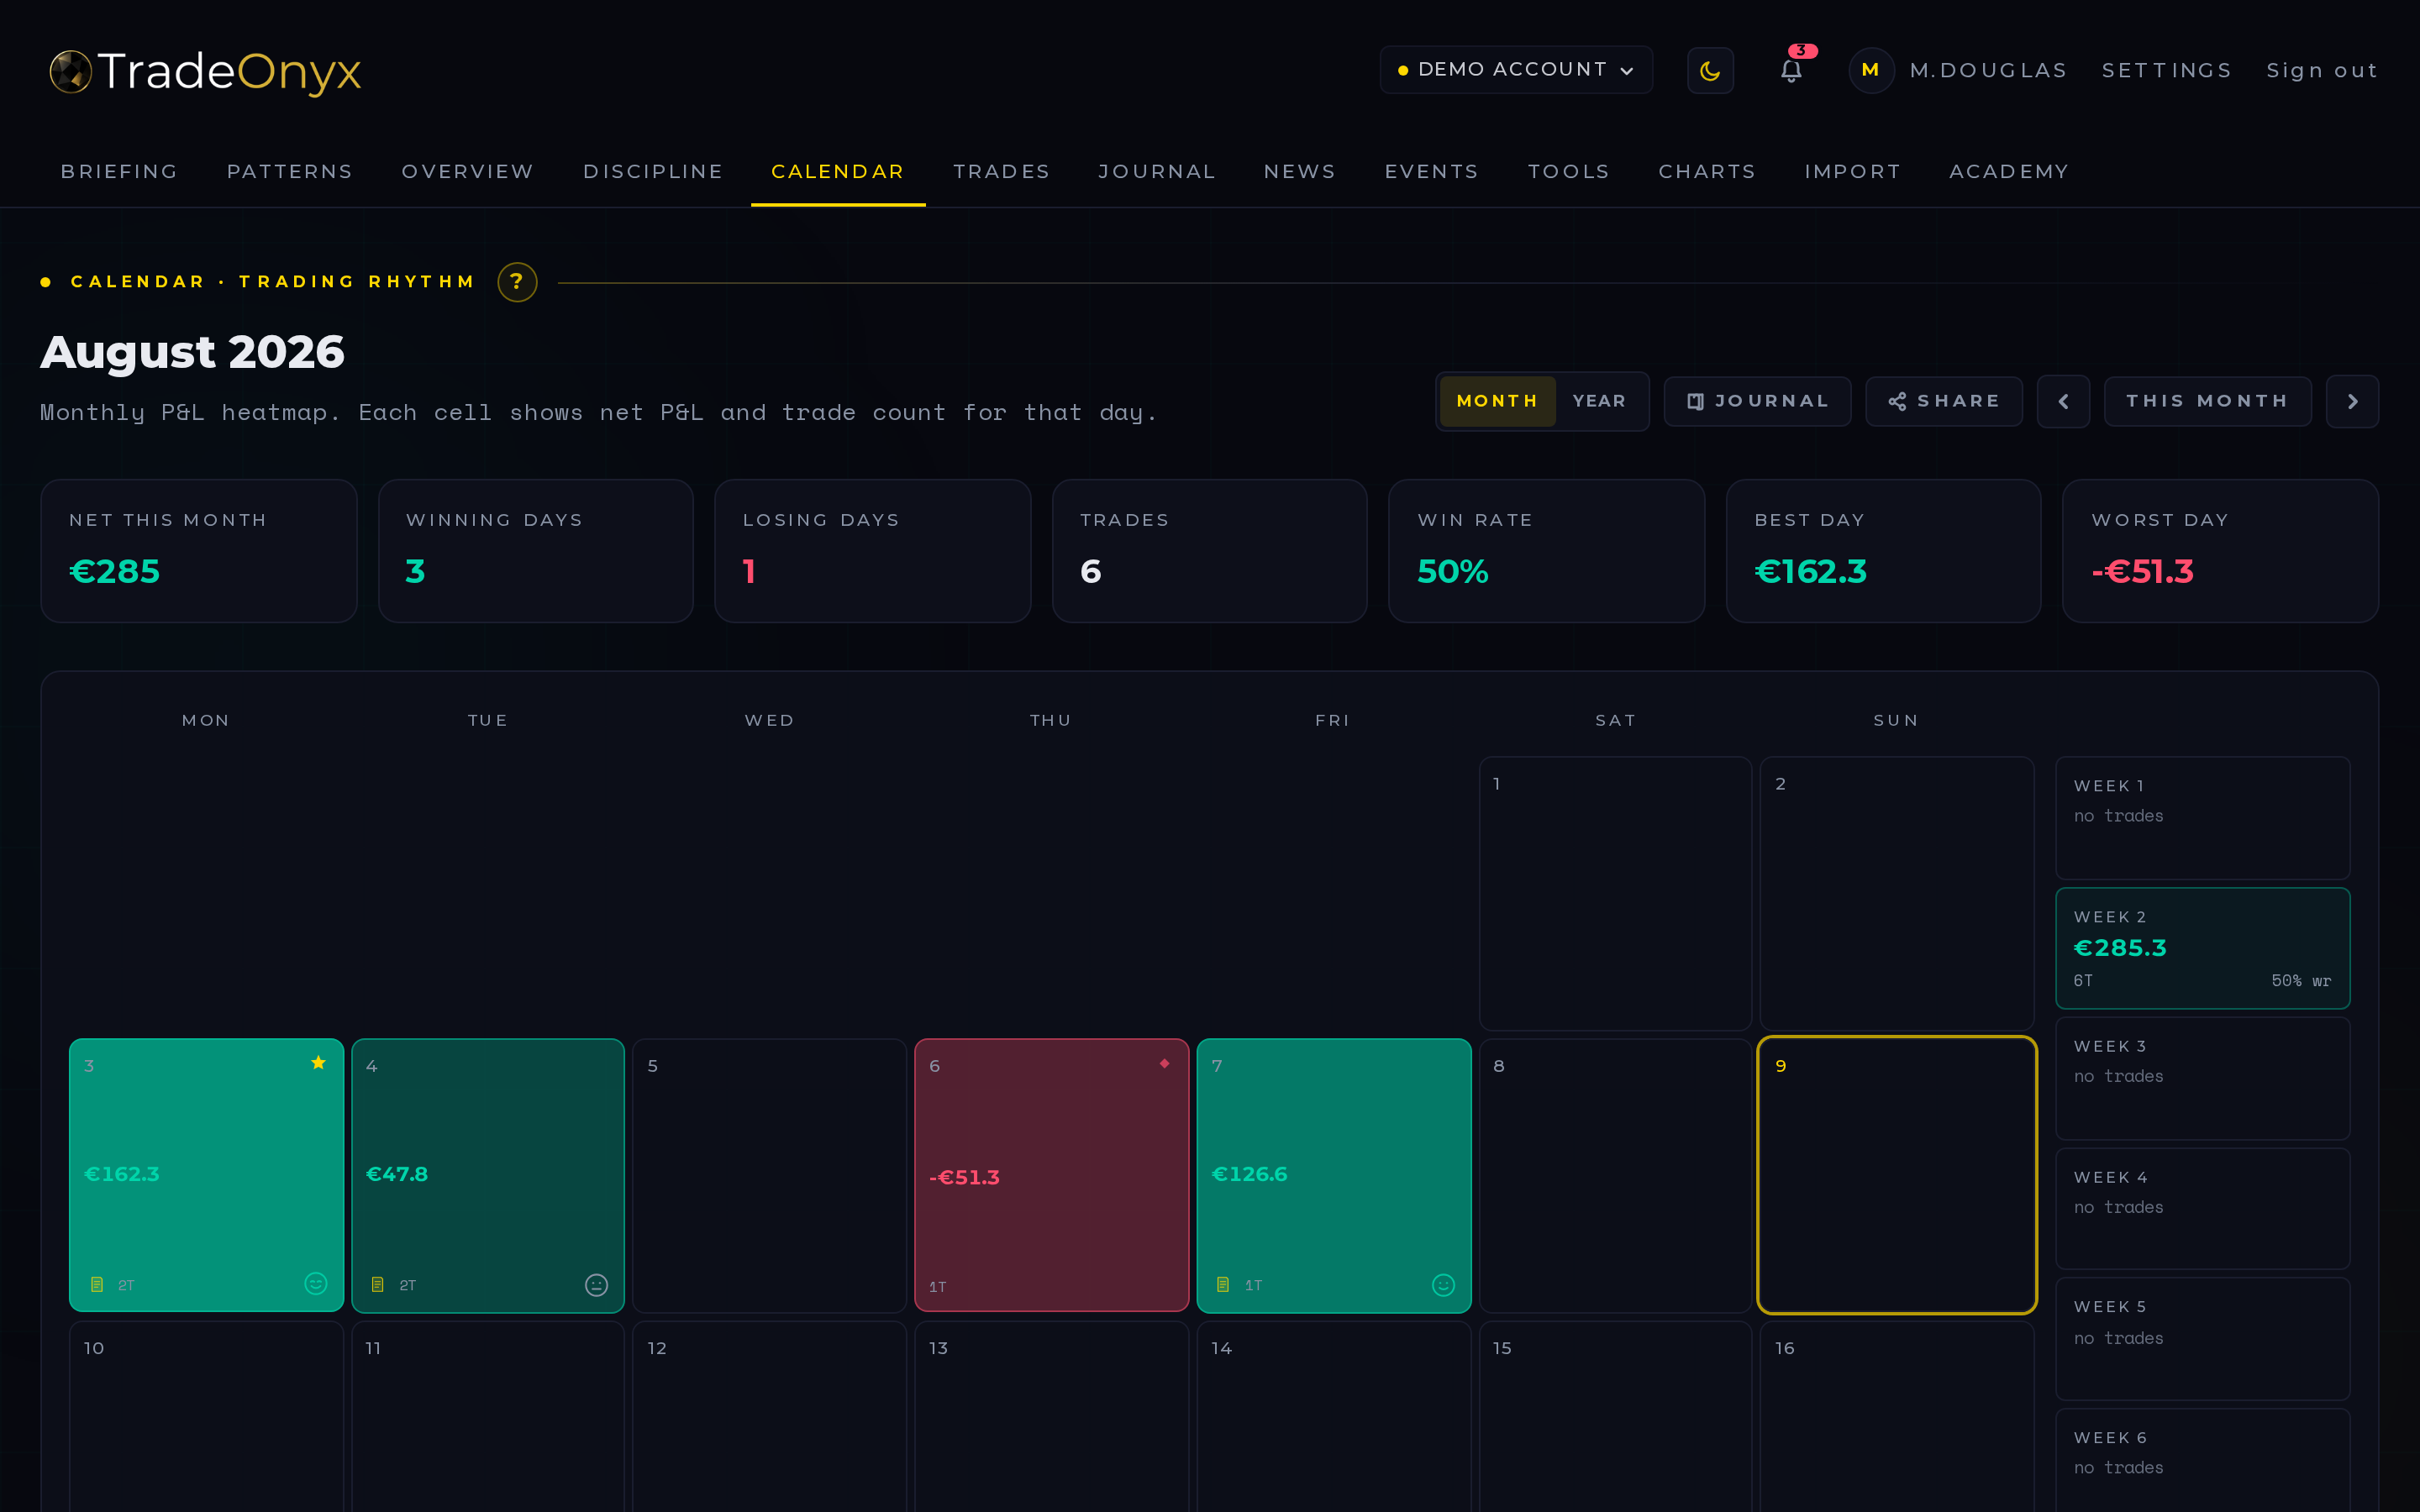Open the Week 5 summary card
Screen dimensions: 2420x1512
click(2202, 1339)
